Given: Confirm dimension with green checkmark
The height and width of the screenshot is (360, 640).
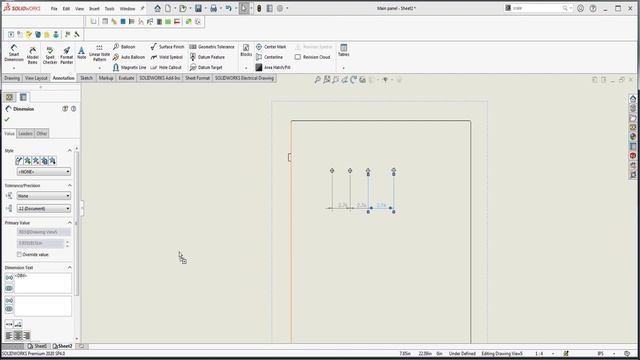Looking at the screenshot, I should 7,119.
